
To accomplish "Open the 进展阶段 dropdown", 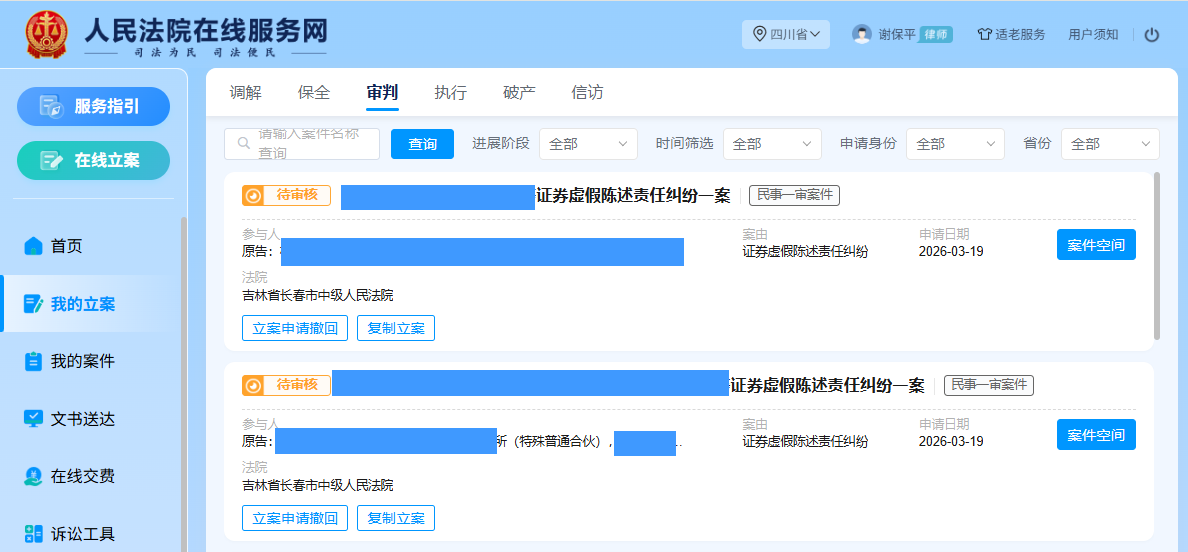I will [x=588, y=144].
